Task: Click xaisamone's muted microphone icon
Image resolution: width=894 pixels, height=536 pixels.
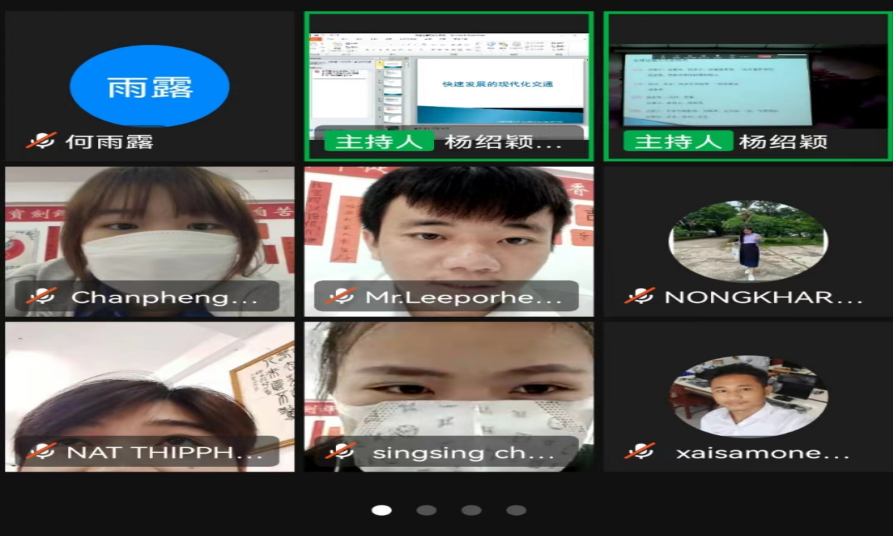Action: pos(639,452)
